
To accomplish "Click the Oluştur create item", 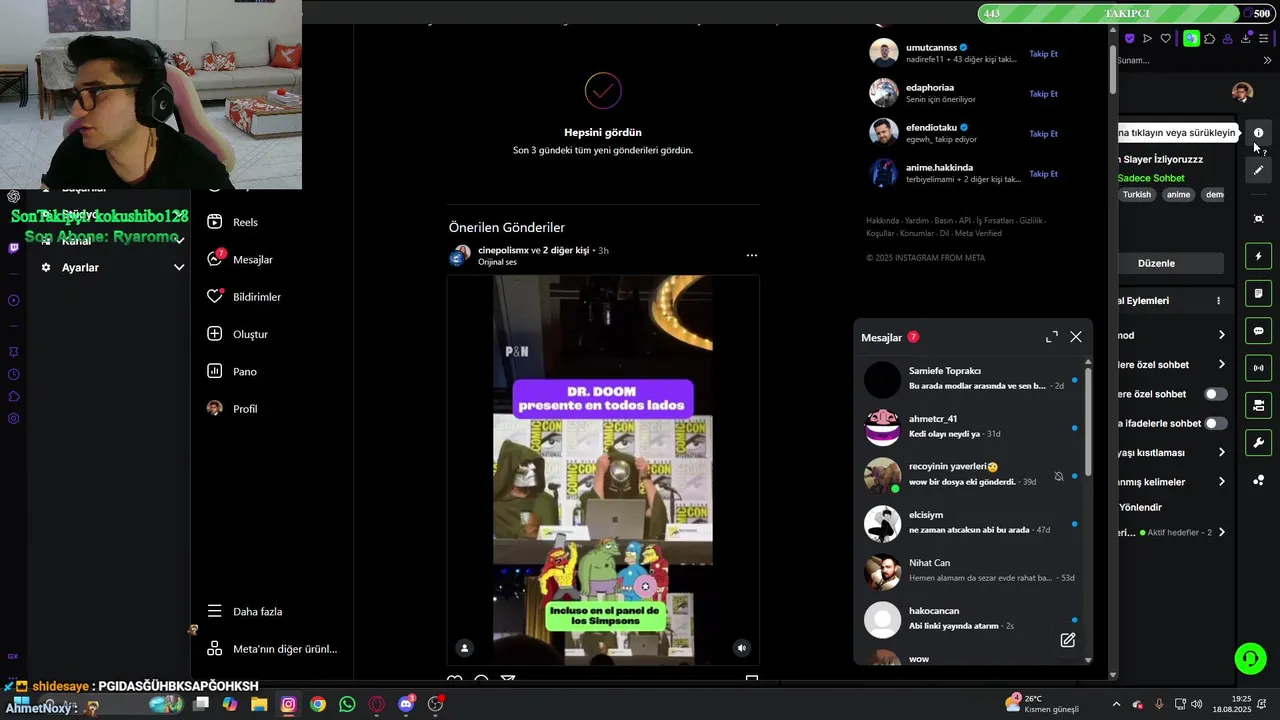I will tap(237, 334).
